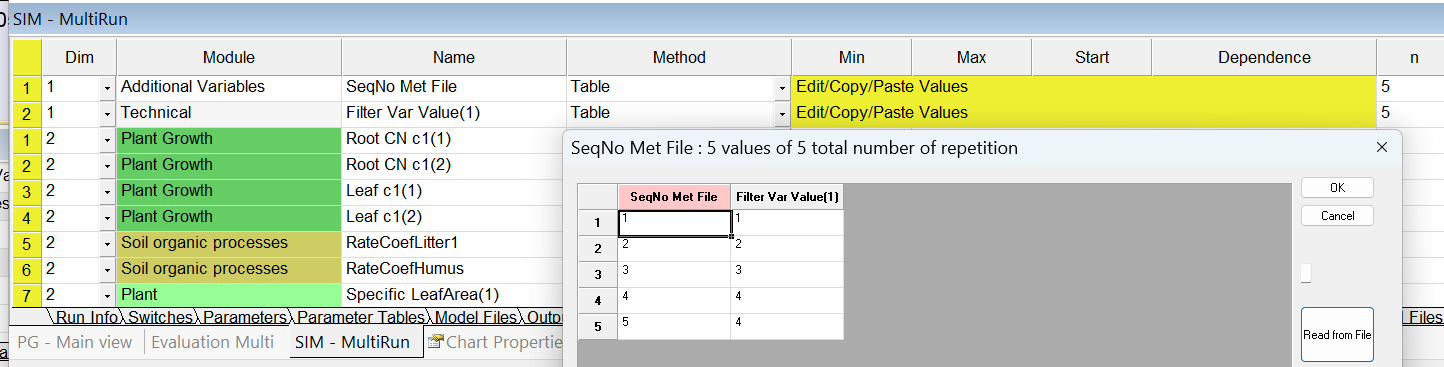This screenshot has height=367, width=1444.
Task: Switch to the Parameters tab
Action: (x=244, y=318)
